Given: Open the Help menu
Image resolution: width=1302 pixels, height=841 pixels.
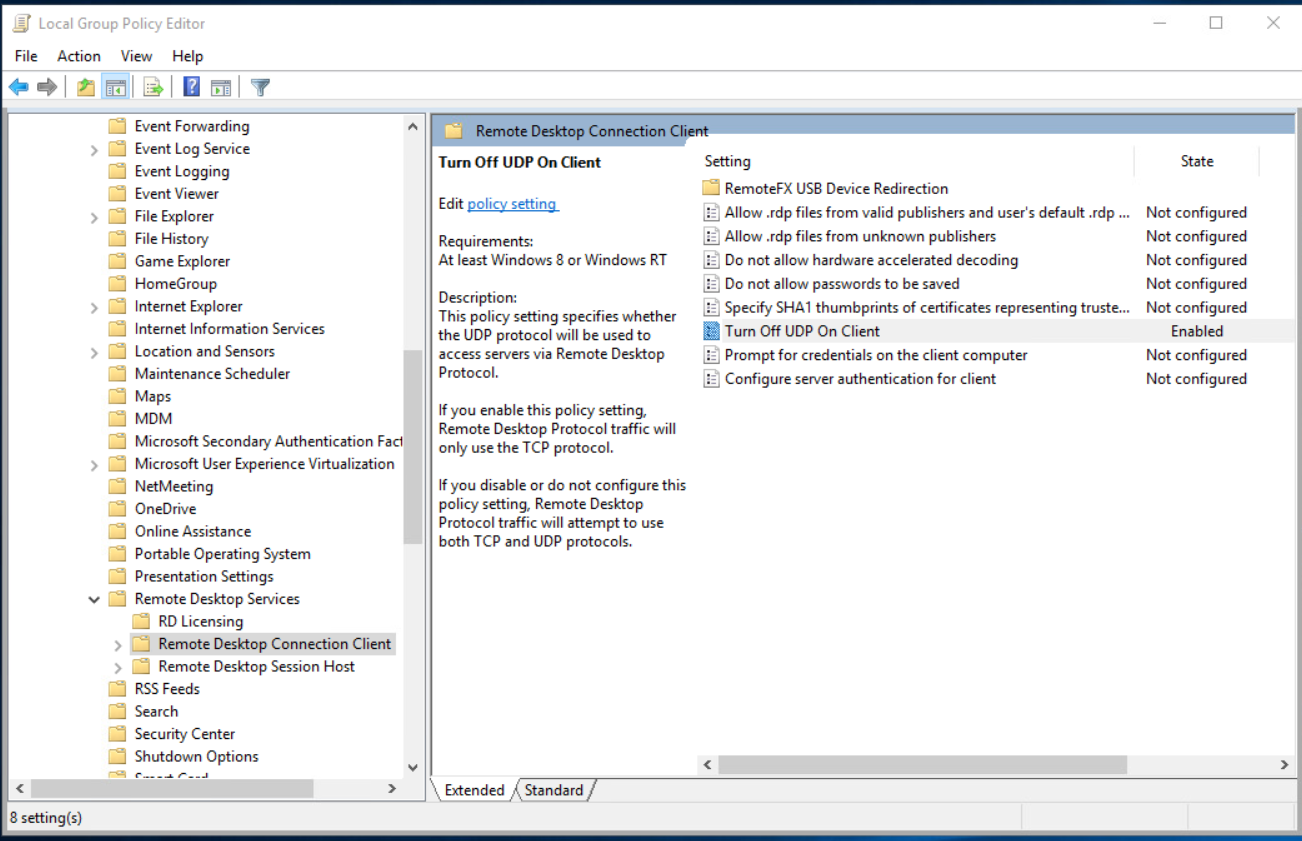Looking at the screenshot, I should tap(187, 56).
